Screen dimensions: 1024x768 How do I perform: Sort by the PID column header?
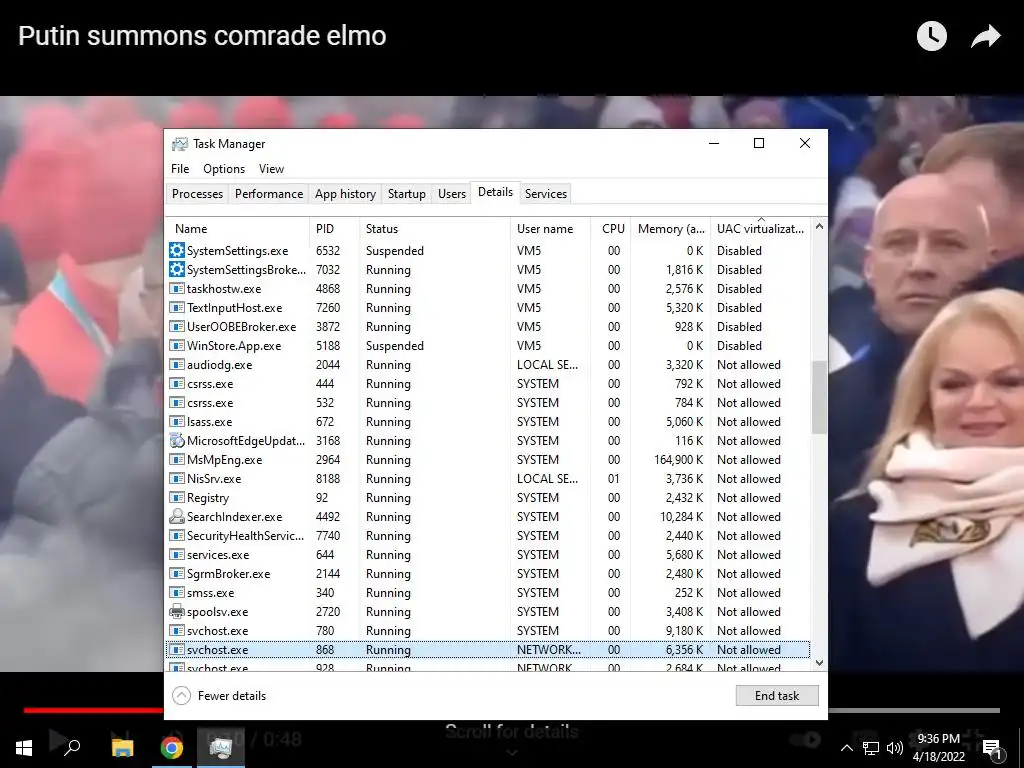click(334, 229)
